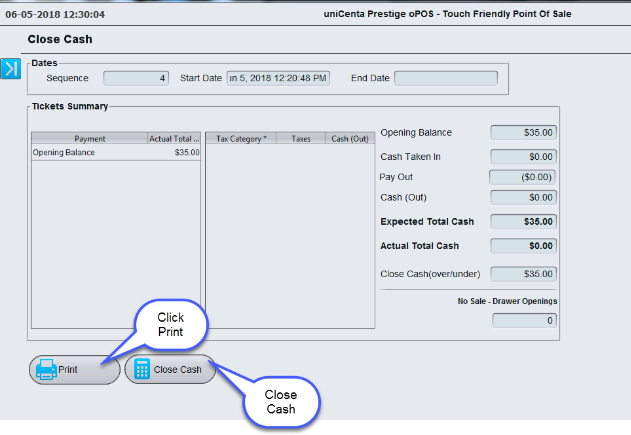Sort by Tax Category column header
This screenshot has height=435, width=631.
click(241, 138)
